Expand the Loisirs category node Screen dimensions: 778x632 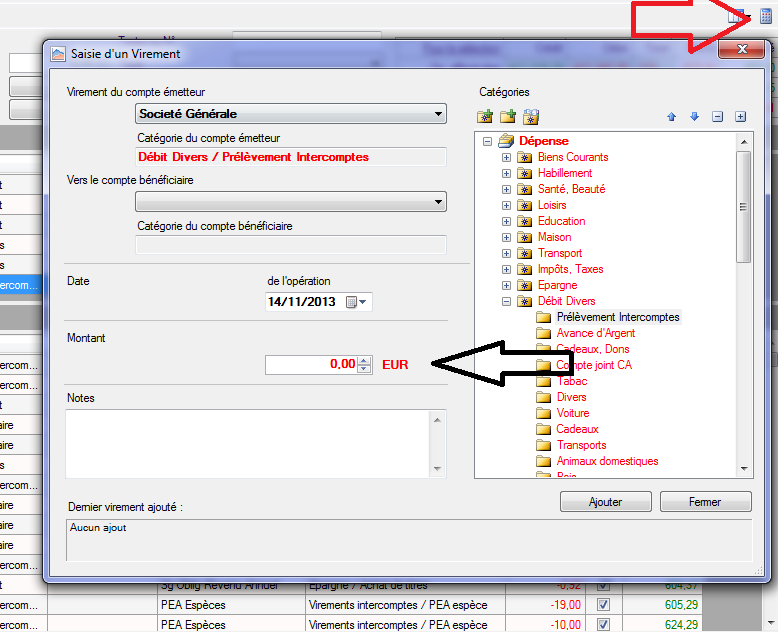507,205
